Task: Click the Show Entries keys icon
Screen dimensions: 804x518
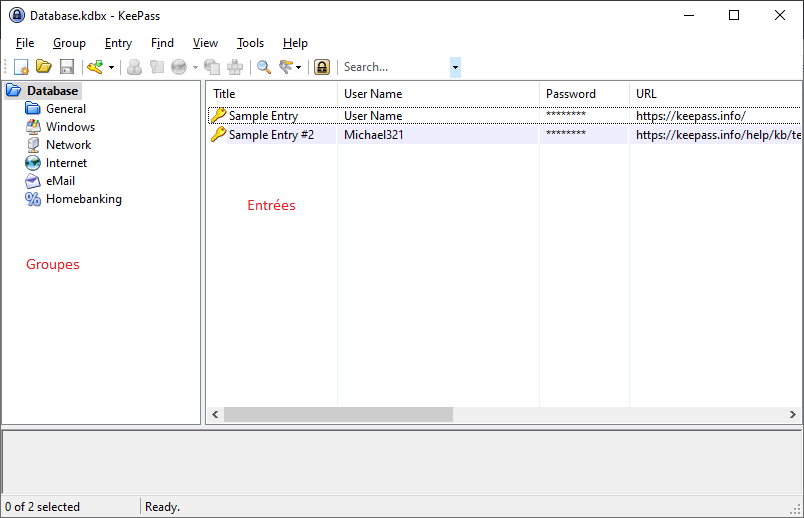Action: click(x=286, y=67)
